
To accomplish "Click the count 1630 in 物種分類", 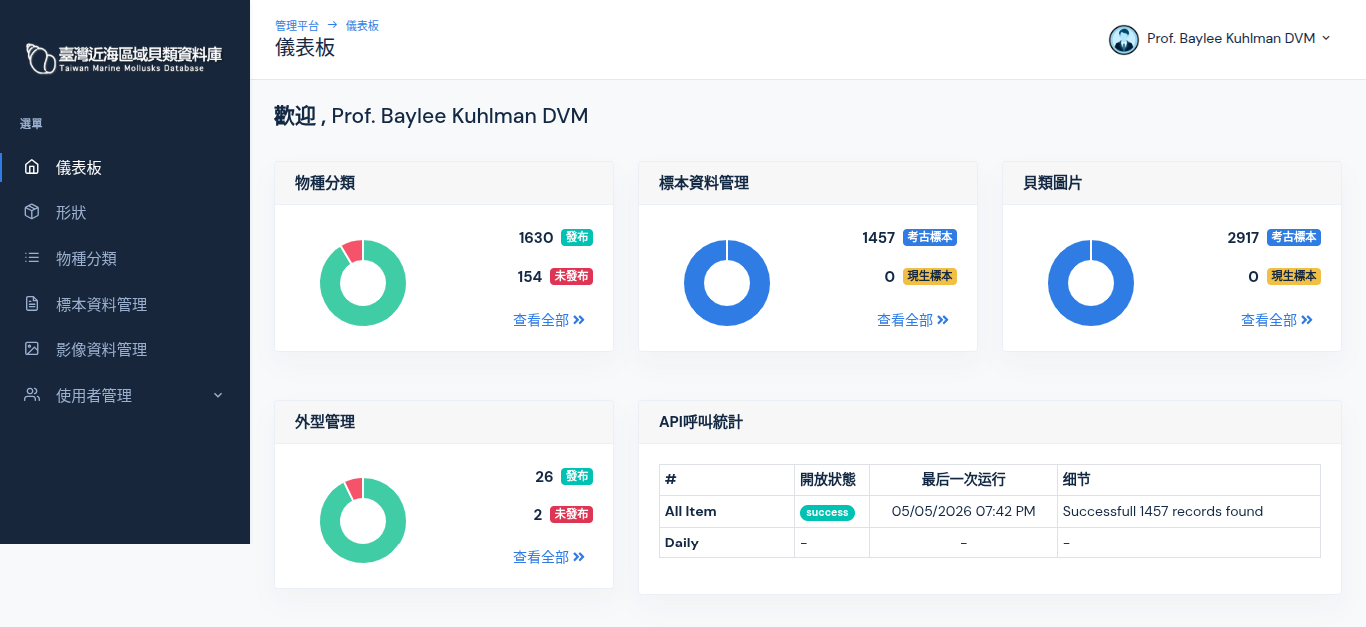I will coord(536,237).
